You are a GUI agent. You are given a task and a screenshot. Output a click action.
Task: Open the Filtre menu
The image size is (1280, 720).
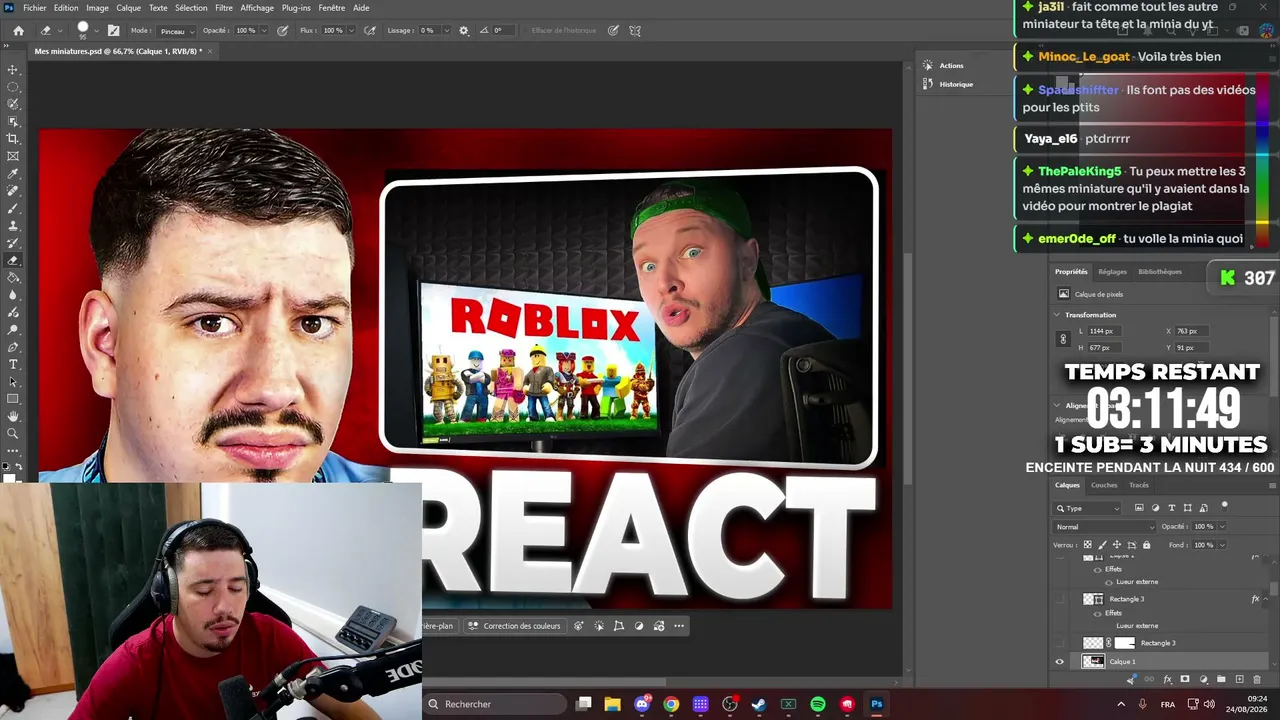coord(224,8)
